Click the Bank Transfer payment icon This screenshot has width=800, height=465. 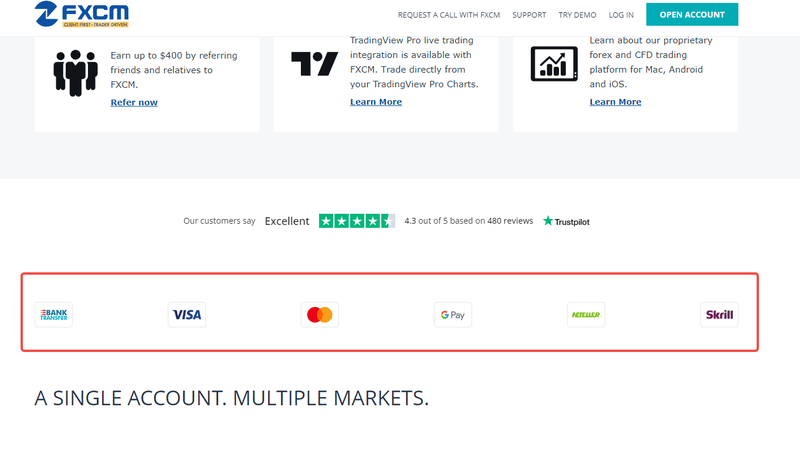click(53, 315)
